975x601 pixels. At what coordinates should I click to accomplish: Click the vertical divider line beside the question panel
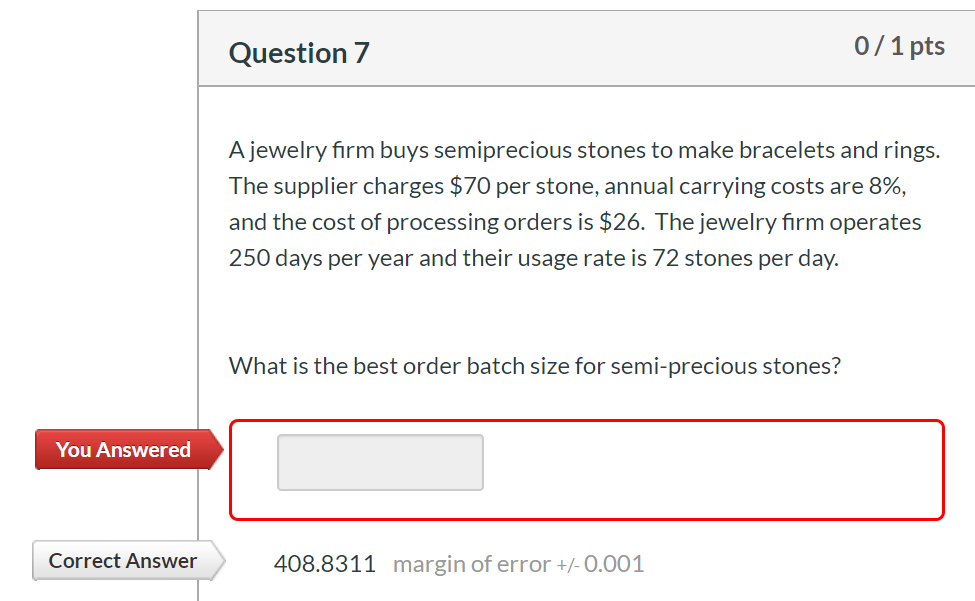[x=199, y=300]
